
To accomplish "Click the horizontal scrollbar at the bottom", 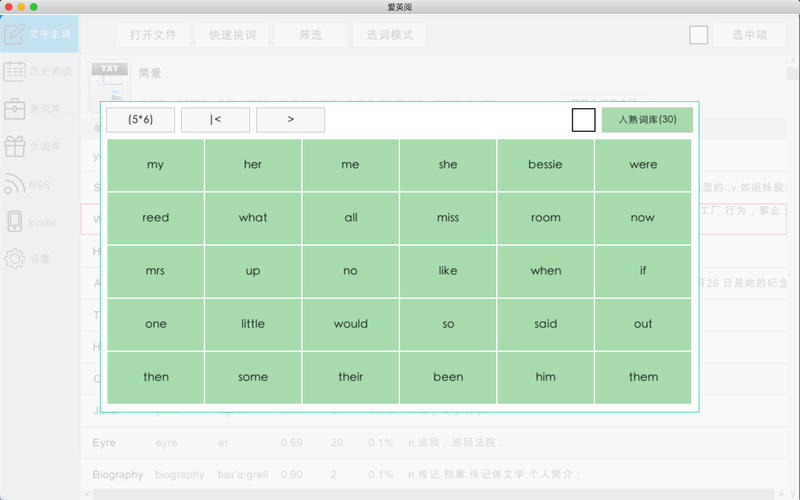I will (430, 493).
